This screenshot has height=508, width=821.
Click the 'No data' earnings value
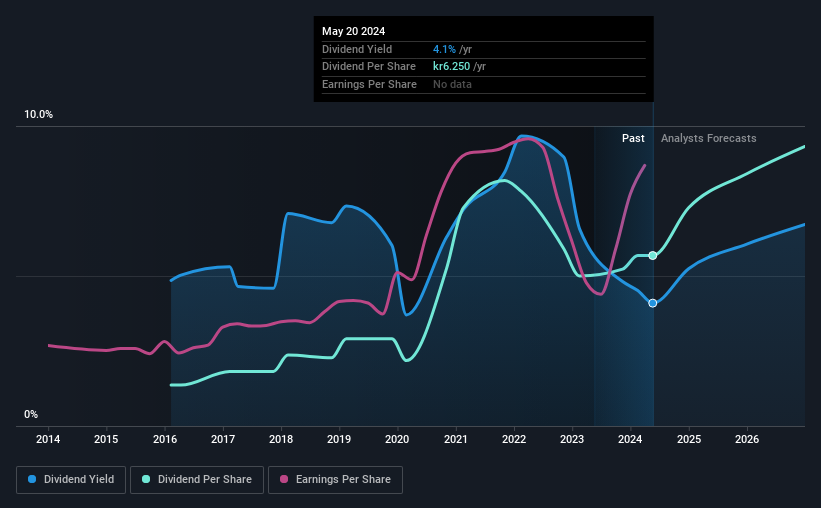(452, 84)
